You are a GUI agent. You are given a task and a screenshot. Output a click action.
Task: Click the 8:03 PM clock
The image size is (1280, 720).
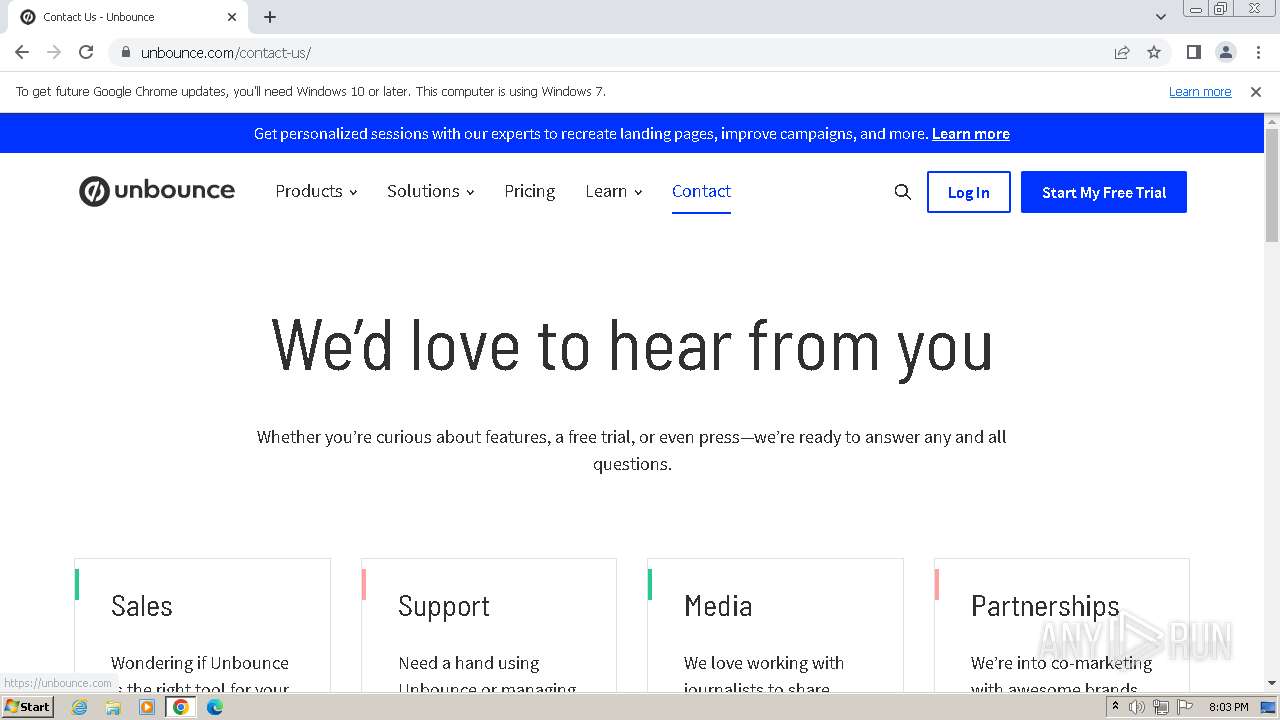coord(1228,707)
